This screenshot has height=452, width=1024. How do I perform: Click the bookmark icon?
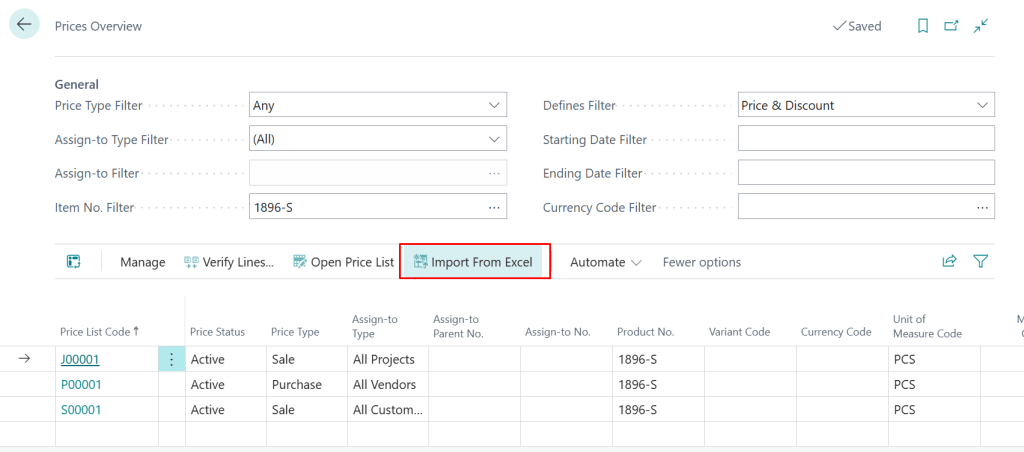(923, 26)
